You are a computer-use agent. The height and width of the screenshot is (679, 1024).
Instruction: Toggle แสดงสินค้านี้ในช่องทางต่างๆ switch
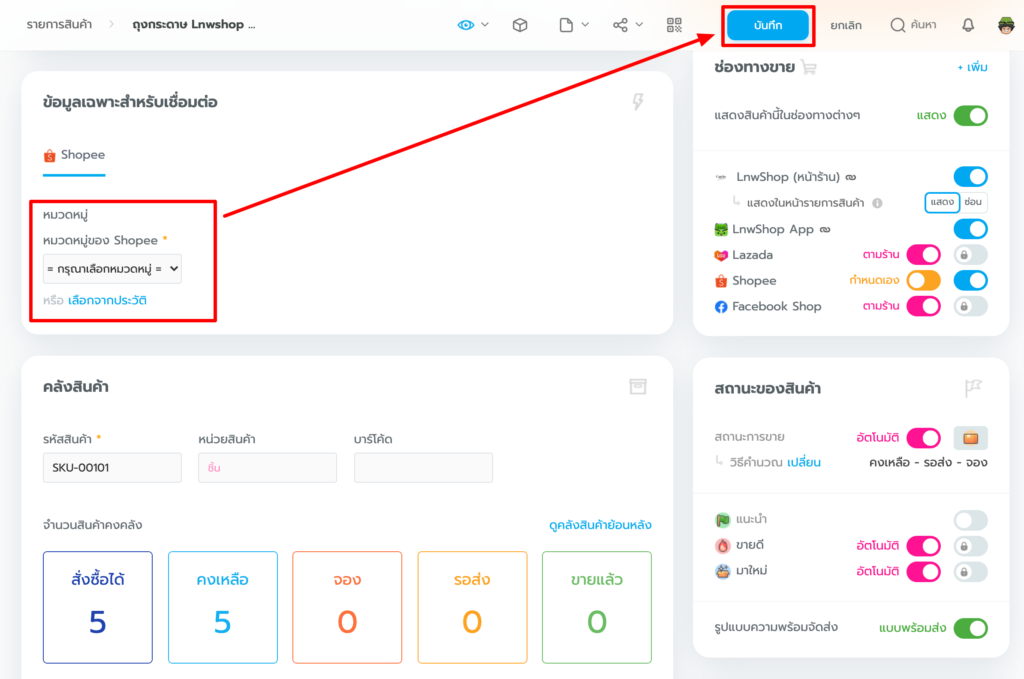tap(970, 115)
